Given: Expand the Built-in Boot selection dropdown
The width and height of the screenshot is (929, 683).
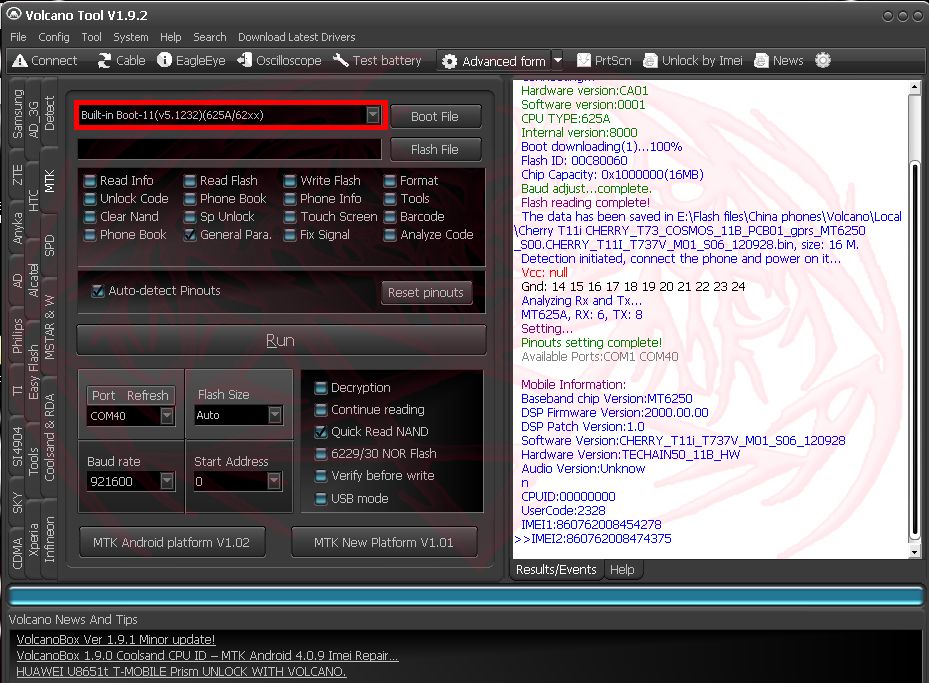Looking at the screenshot, I should (x=372, y=115).
